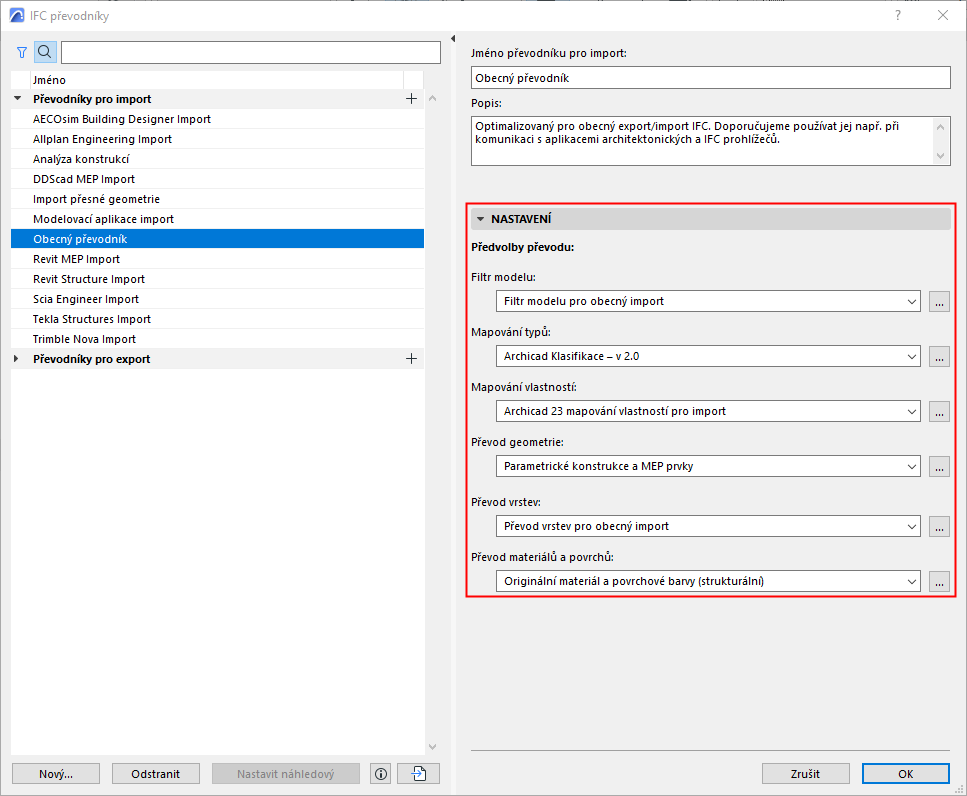Click list scrollbar up arrow
Image resolution: width=967 pixels, height=796 pixels.
pyautogui.click(x=432, y=99)
